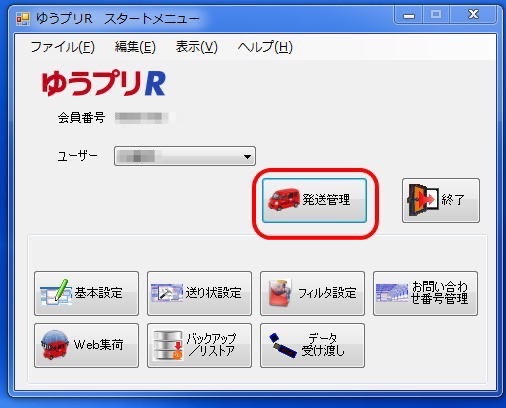Open バックアップ/リストア via its text label
This screenshot has height=408, width=506.
(211, 345)
